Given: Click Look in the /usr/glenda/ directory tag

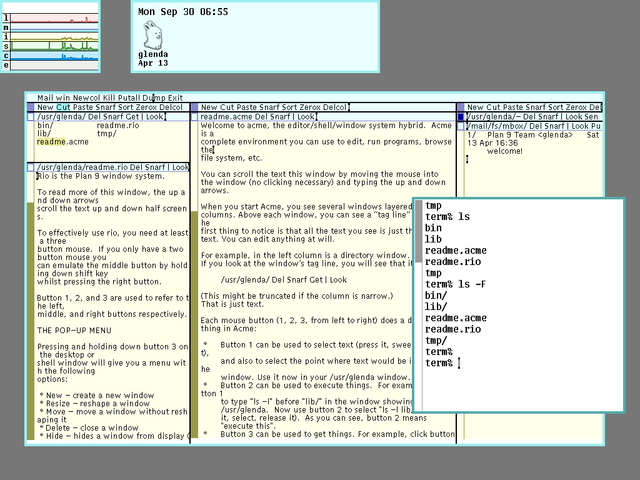Looking at the screenshot, I should pyautogui.click(x=155, y=117).
